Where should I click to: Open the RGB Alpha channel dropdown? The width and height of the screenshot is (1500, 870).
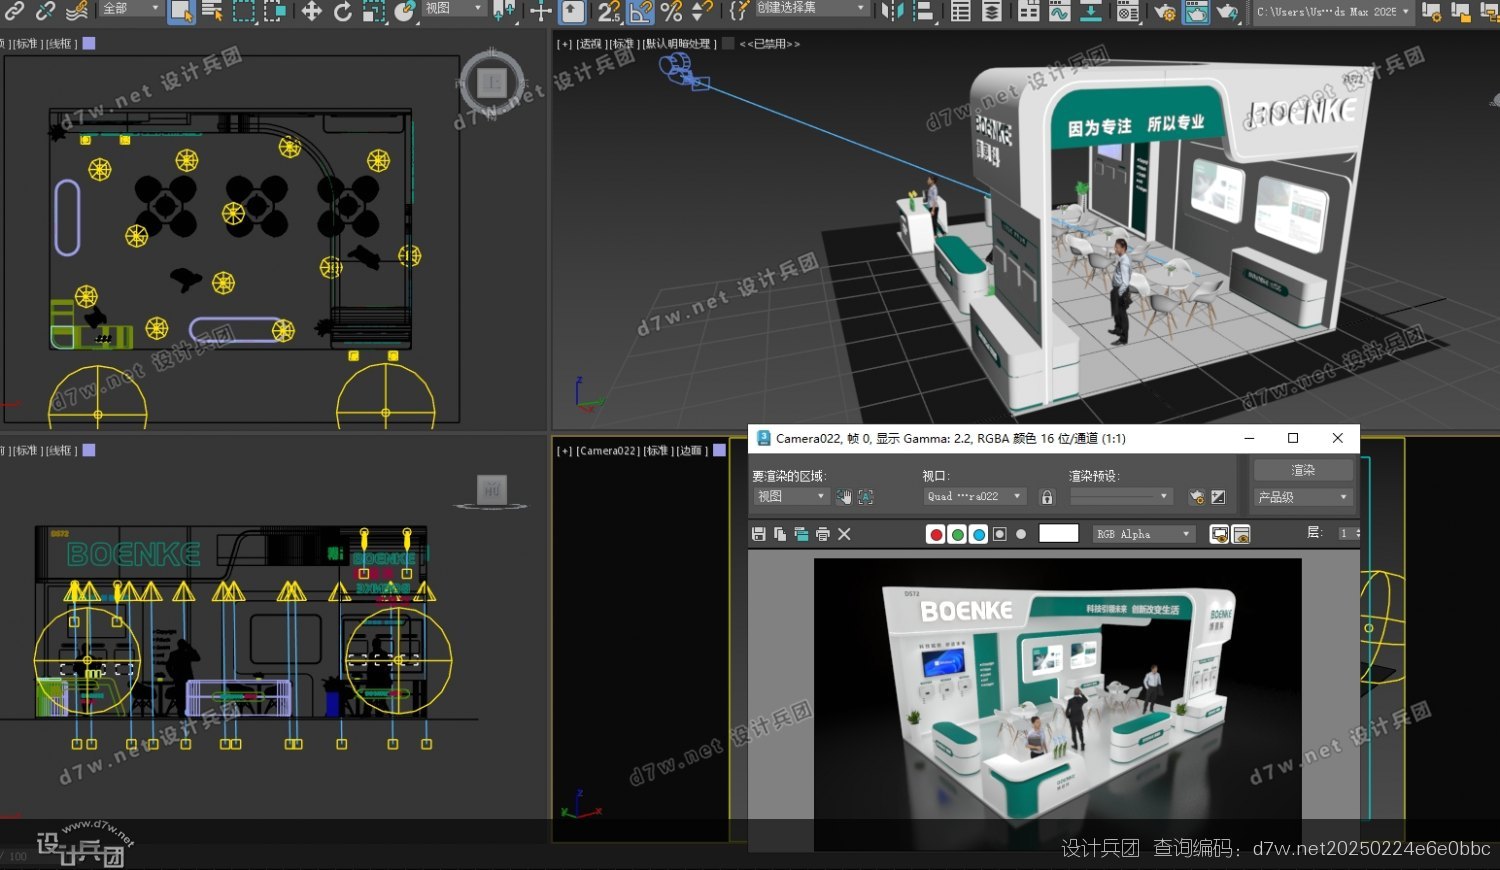(x=1144, y=534)
